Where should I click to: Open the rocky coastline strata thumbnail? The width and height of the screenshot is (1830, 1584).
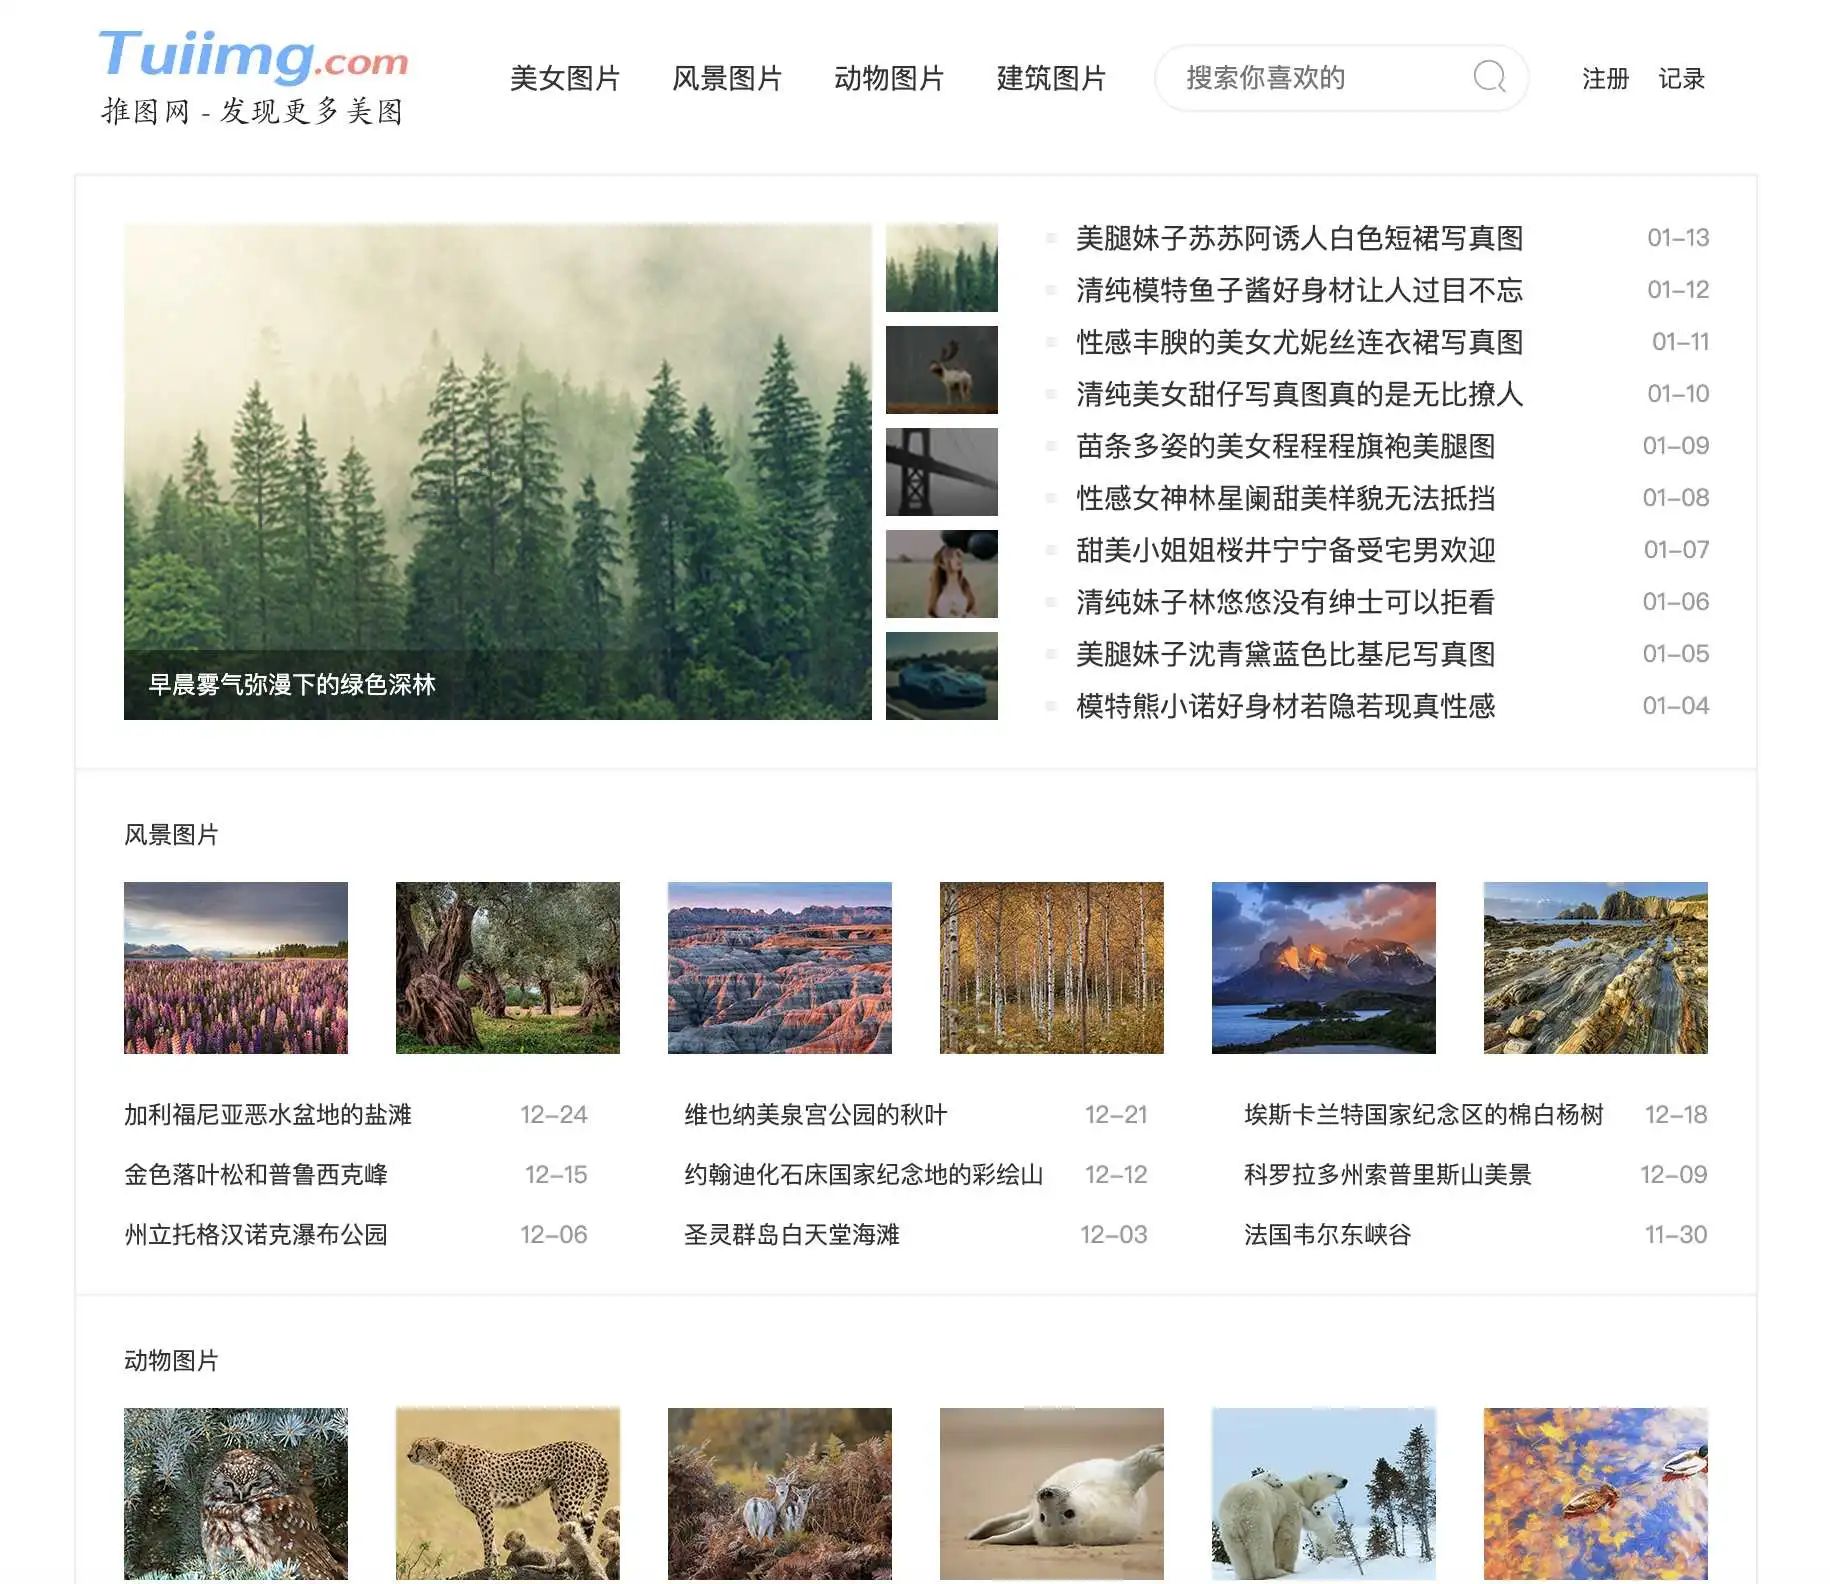pyautogui.click(x=1596, y=968)
